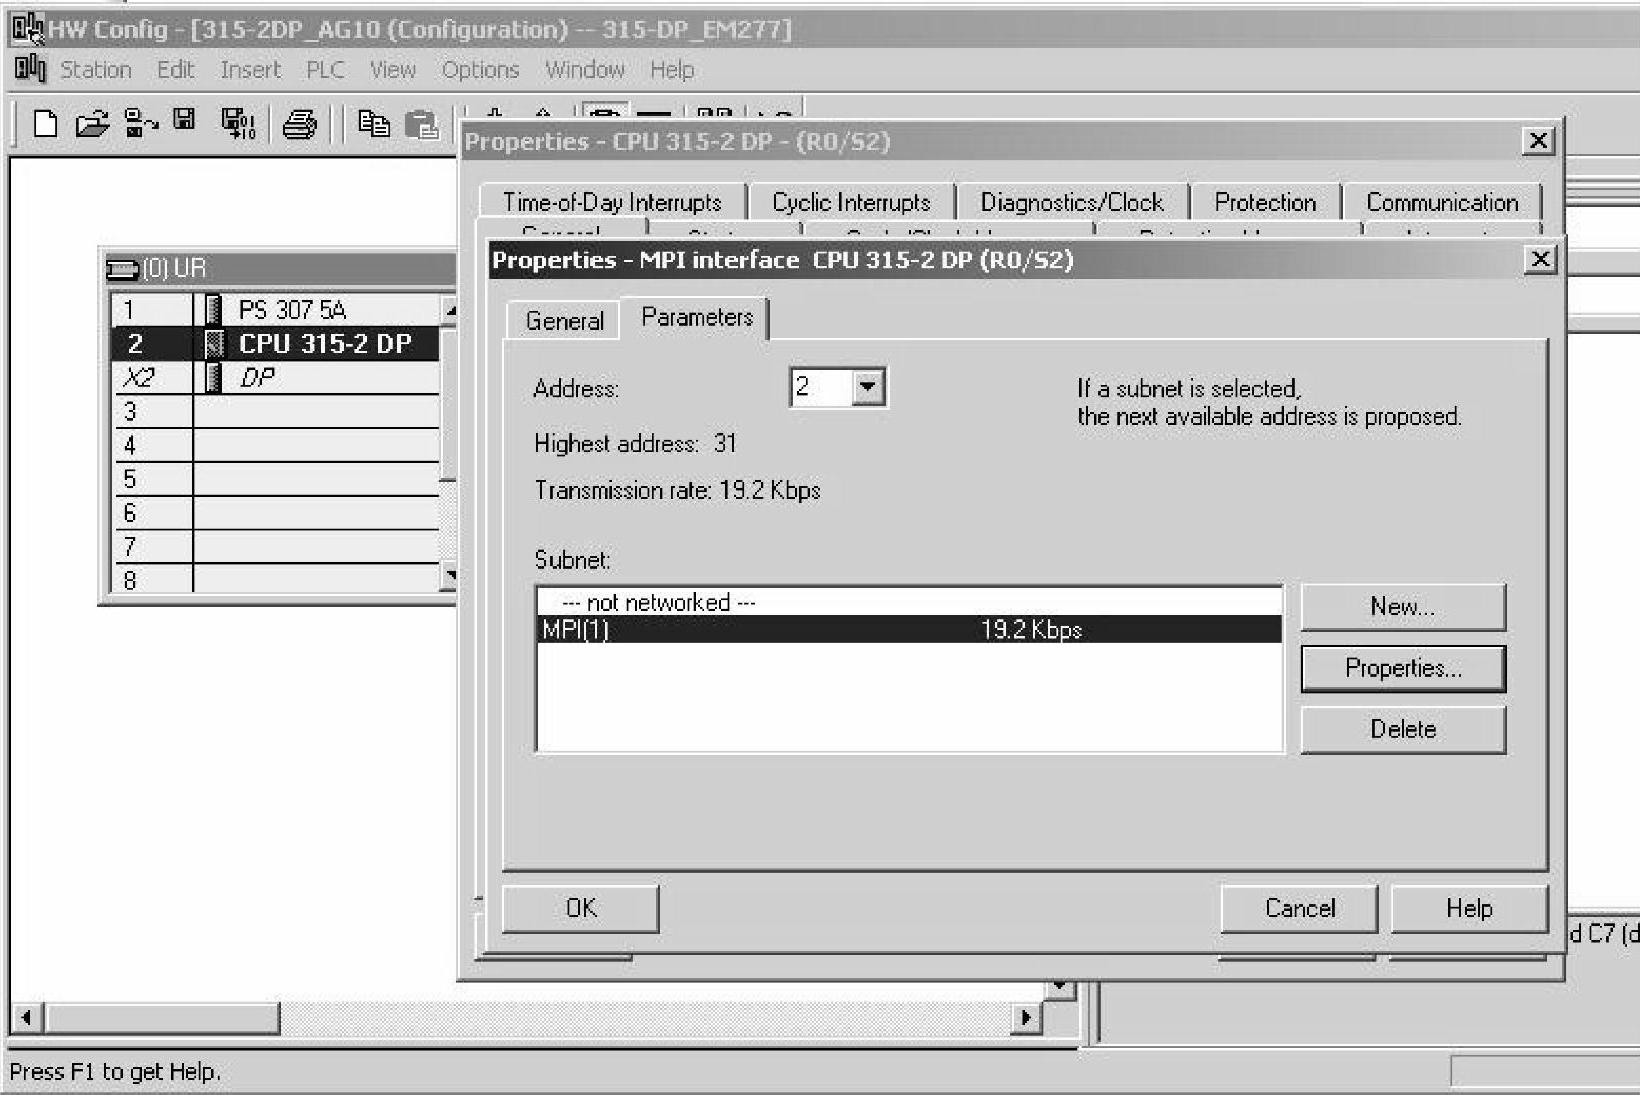The width and height of the screenshot is (1640, 1095).
Task: Click the Copy toolbar icon
Action: pos(373,124)
